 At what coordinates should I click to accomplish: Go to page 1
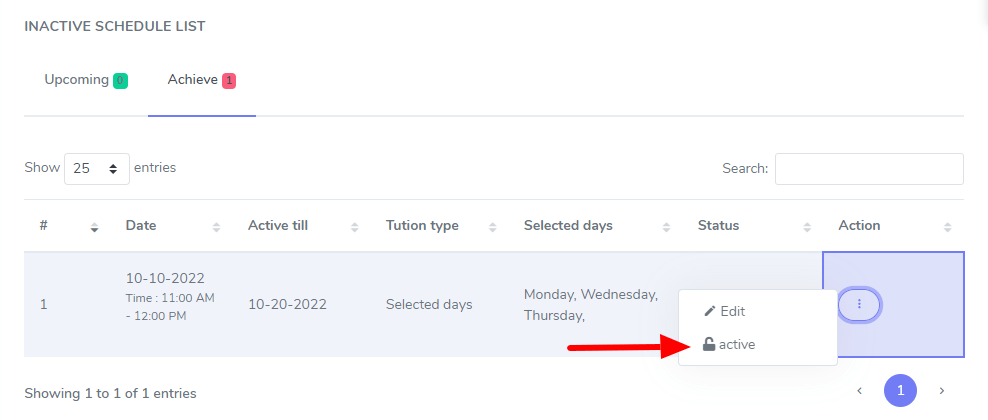click(900, 391)
